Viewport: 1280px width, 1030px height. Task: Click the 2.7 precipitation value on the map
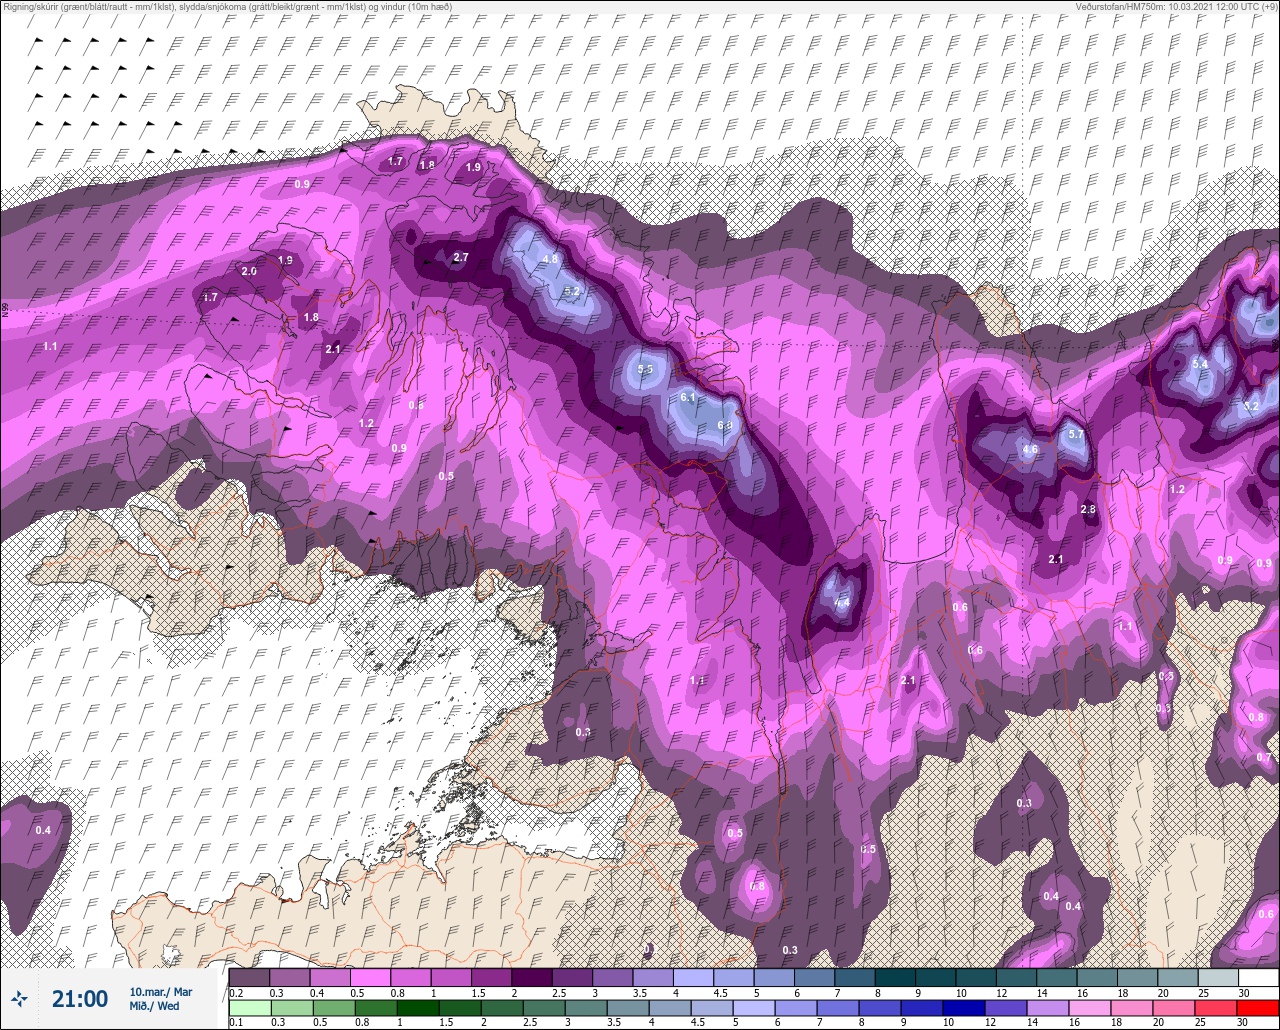461,257
